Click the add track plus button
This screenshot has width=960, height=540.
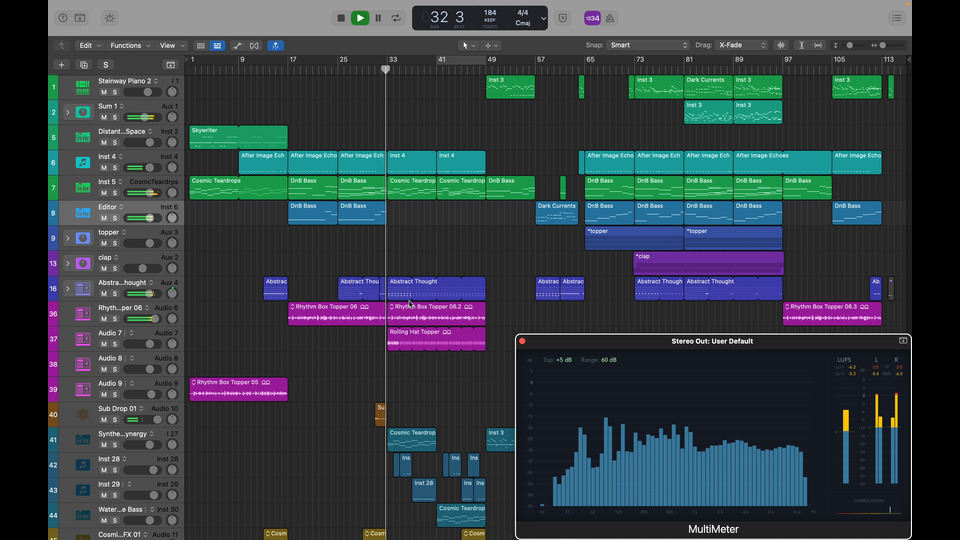pyautogui.click(x=61, y=65)
